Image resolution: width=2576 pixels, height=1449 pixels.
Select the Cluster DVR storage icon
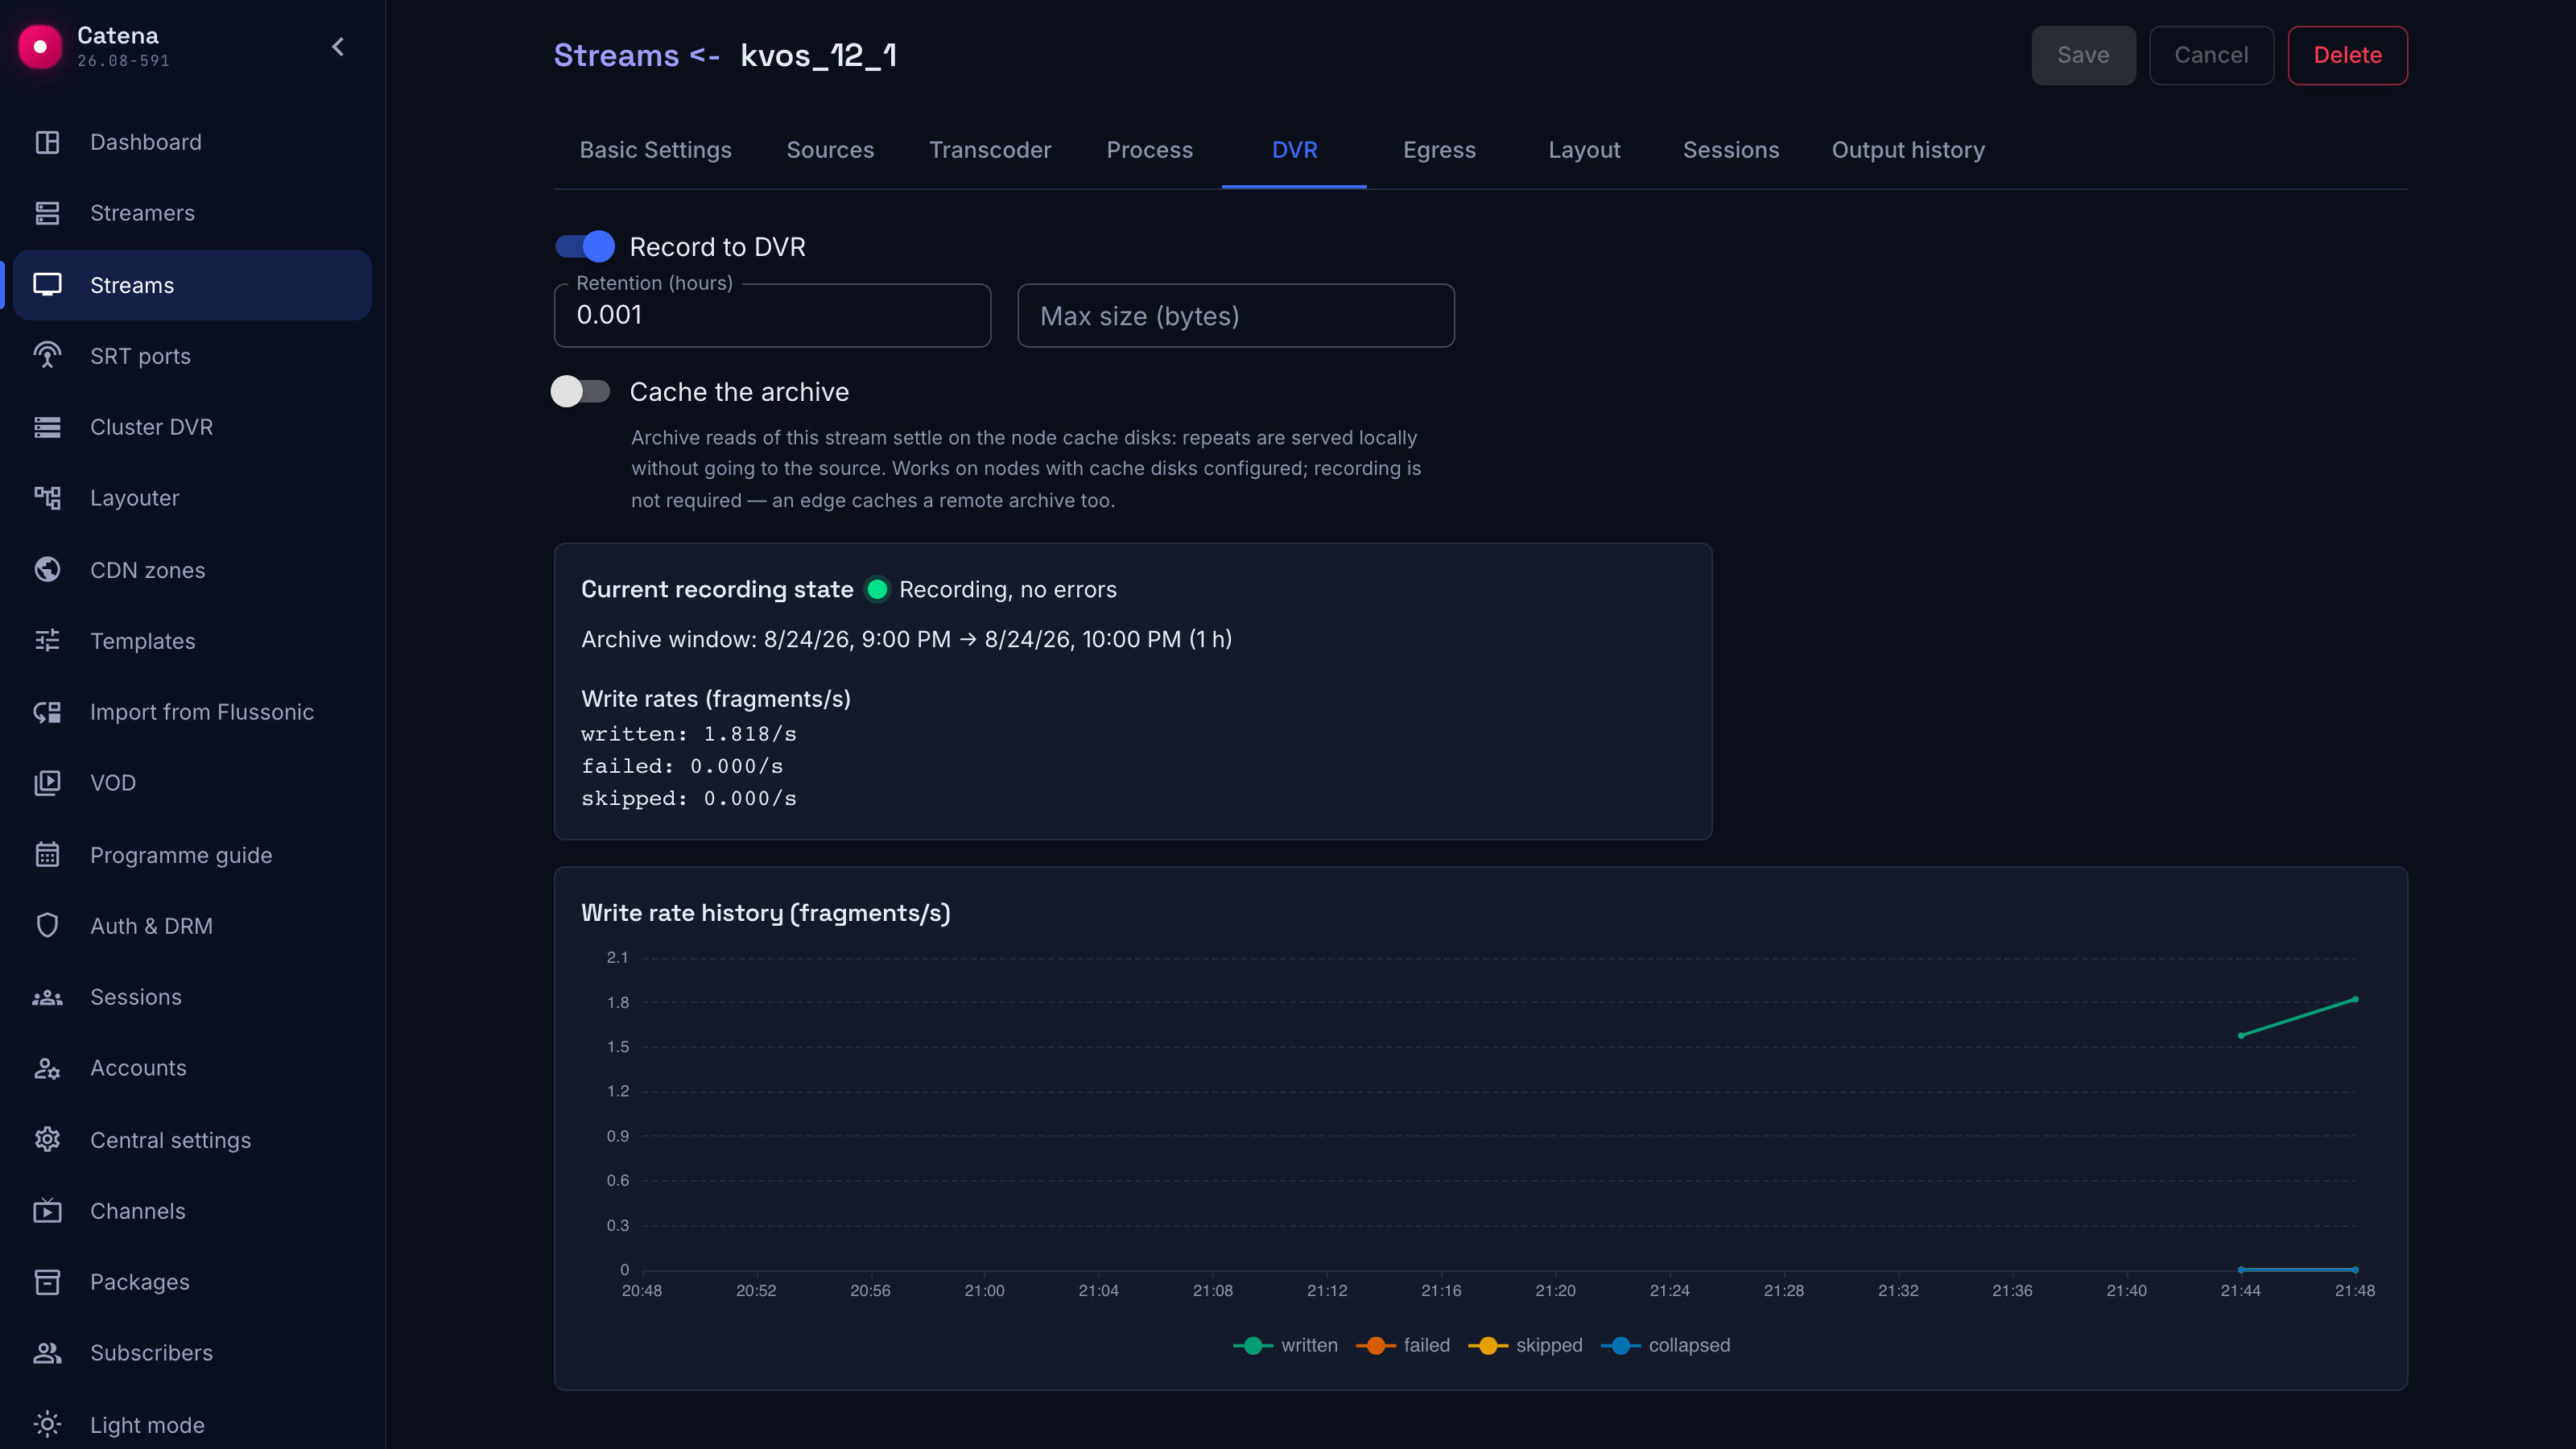pos(47,427)
